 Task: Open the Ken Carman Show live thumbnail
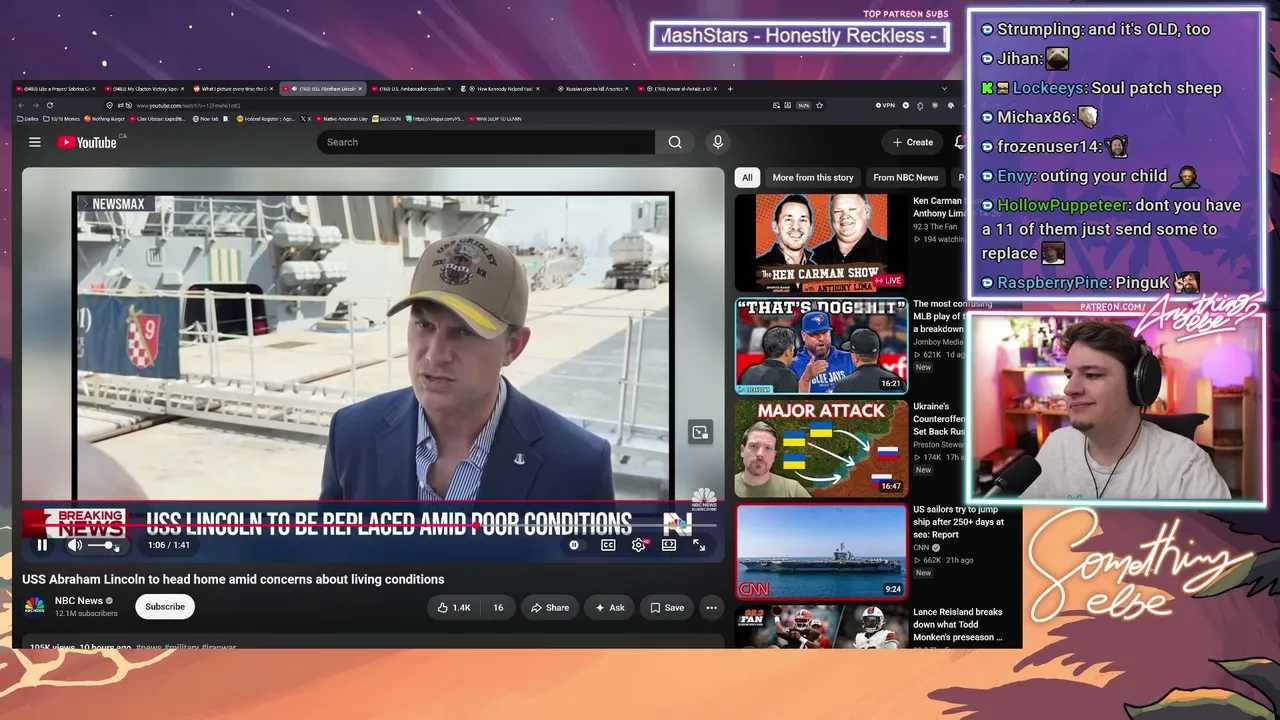pos(821,243)
